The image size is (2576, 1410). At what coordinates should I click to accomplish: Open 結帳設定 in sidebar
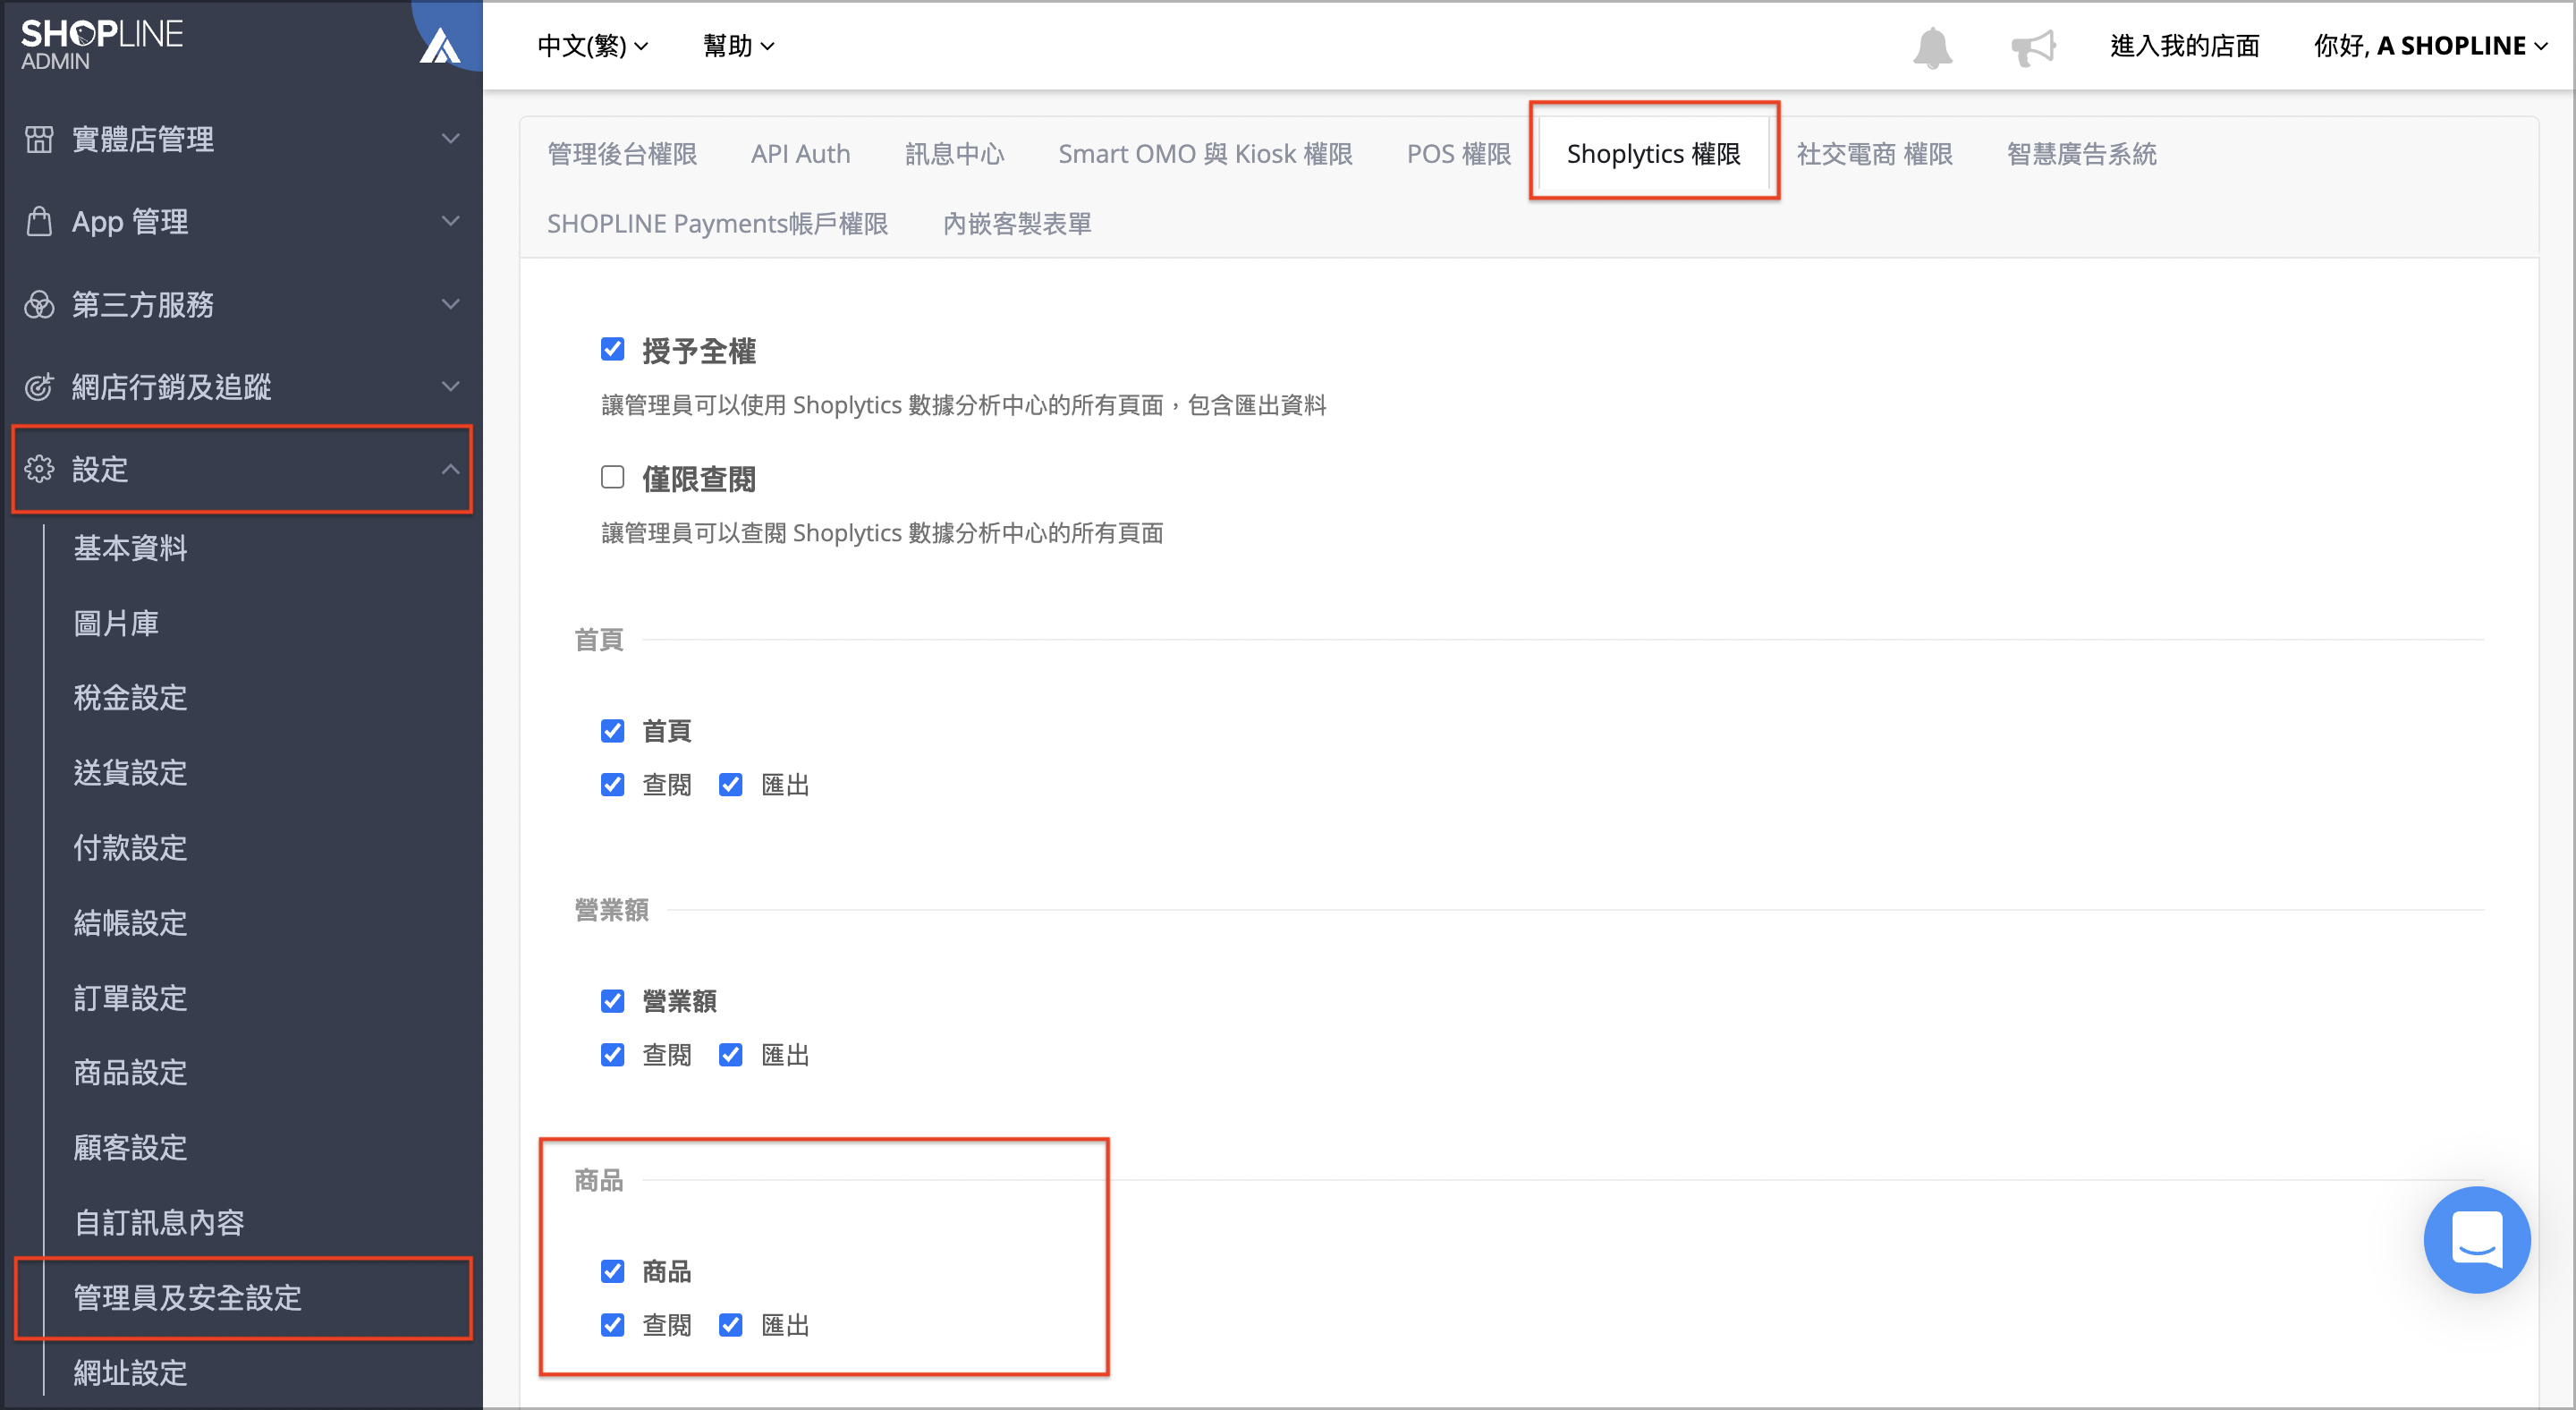point(130,923)
